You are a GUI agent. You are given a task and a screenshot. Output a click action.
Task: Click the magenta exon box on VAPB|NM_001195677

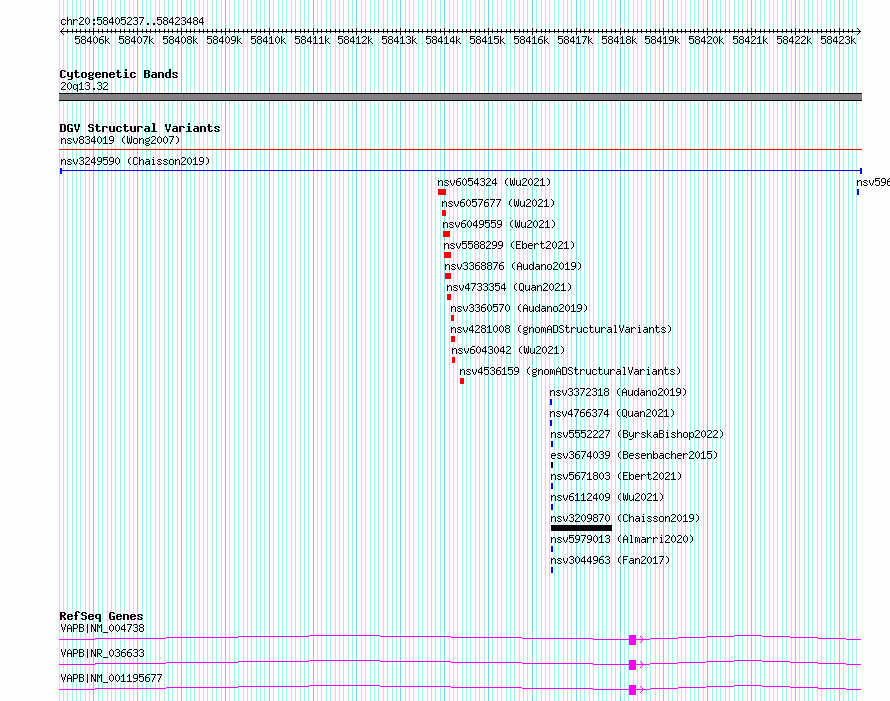[632, 690]
